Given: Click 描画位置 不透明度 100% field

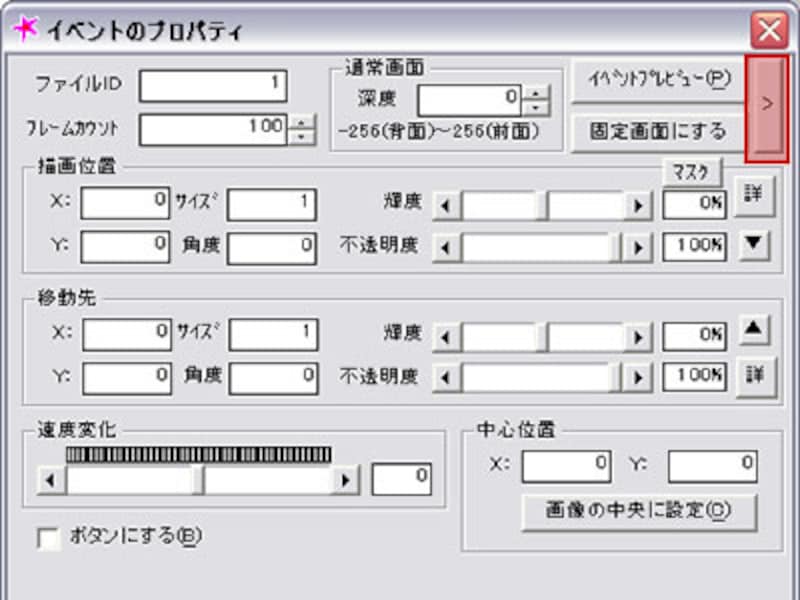Looking at the screenshot, I should pyautogui.click(x=694, y=247).
